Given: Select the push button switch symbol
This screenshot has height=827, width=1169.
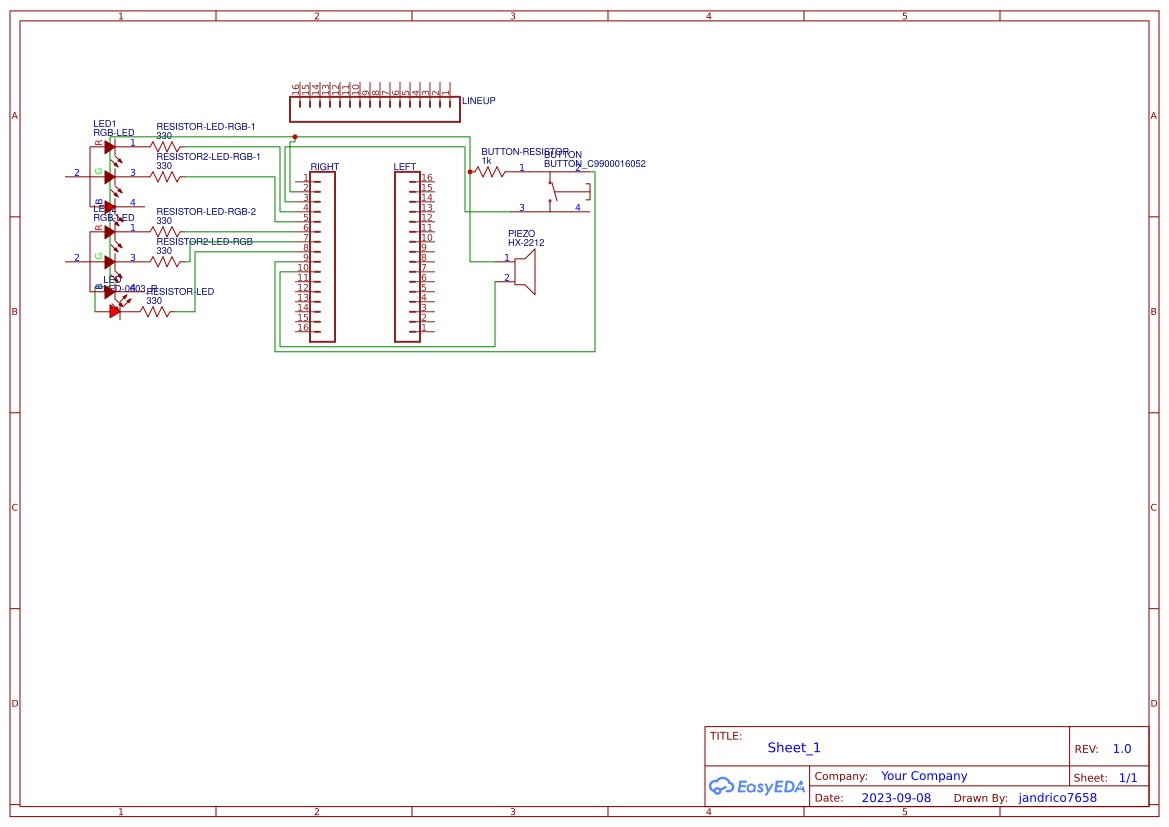Looking at the screenshot, I should [x=555, y=190].
